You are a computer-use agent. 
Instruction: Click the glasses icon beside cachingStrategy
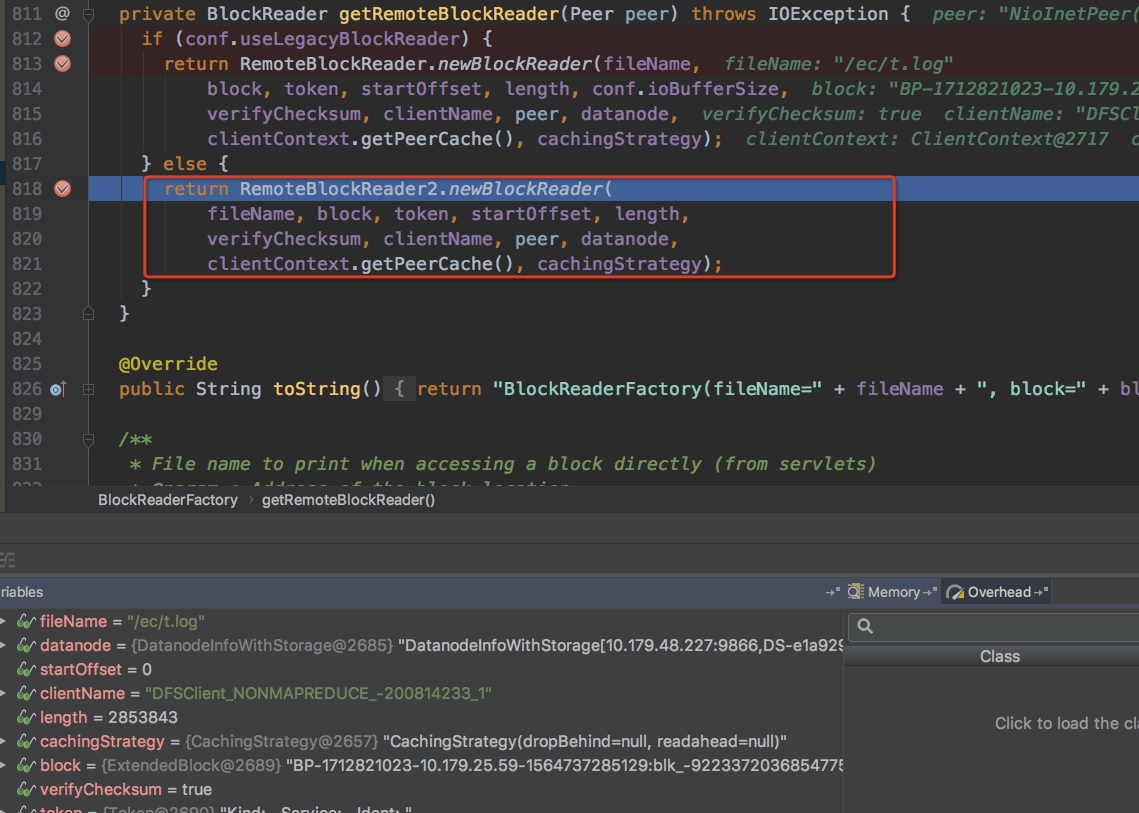click(x=26, y=741)
